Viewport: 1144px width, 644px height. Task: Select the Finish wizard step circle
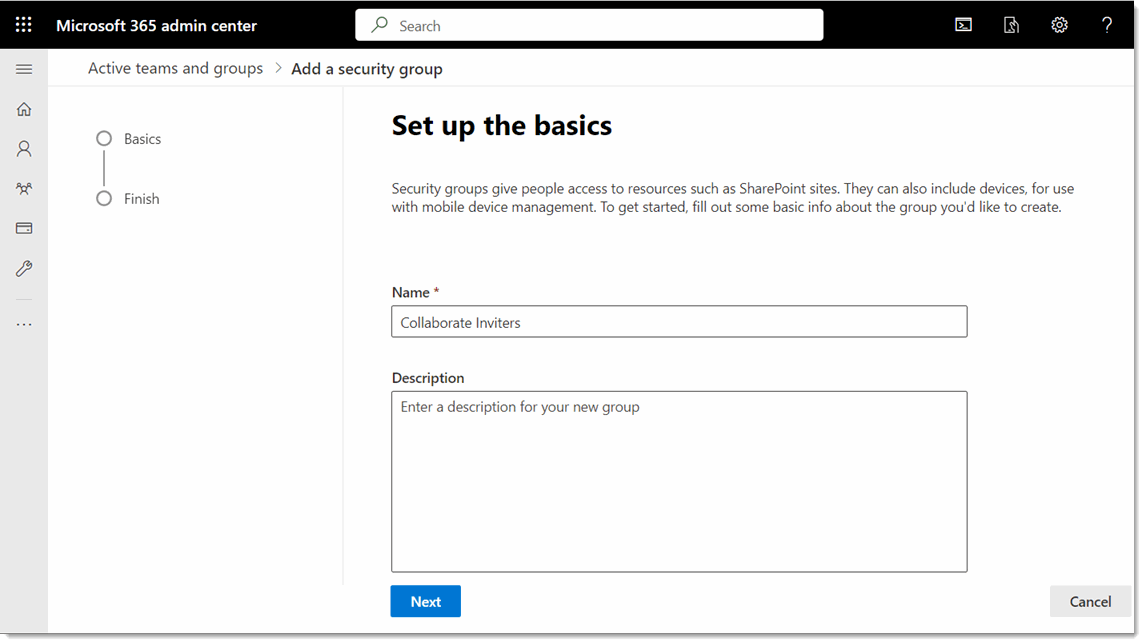[x=104, y=198]
